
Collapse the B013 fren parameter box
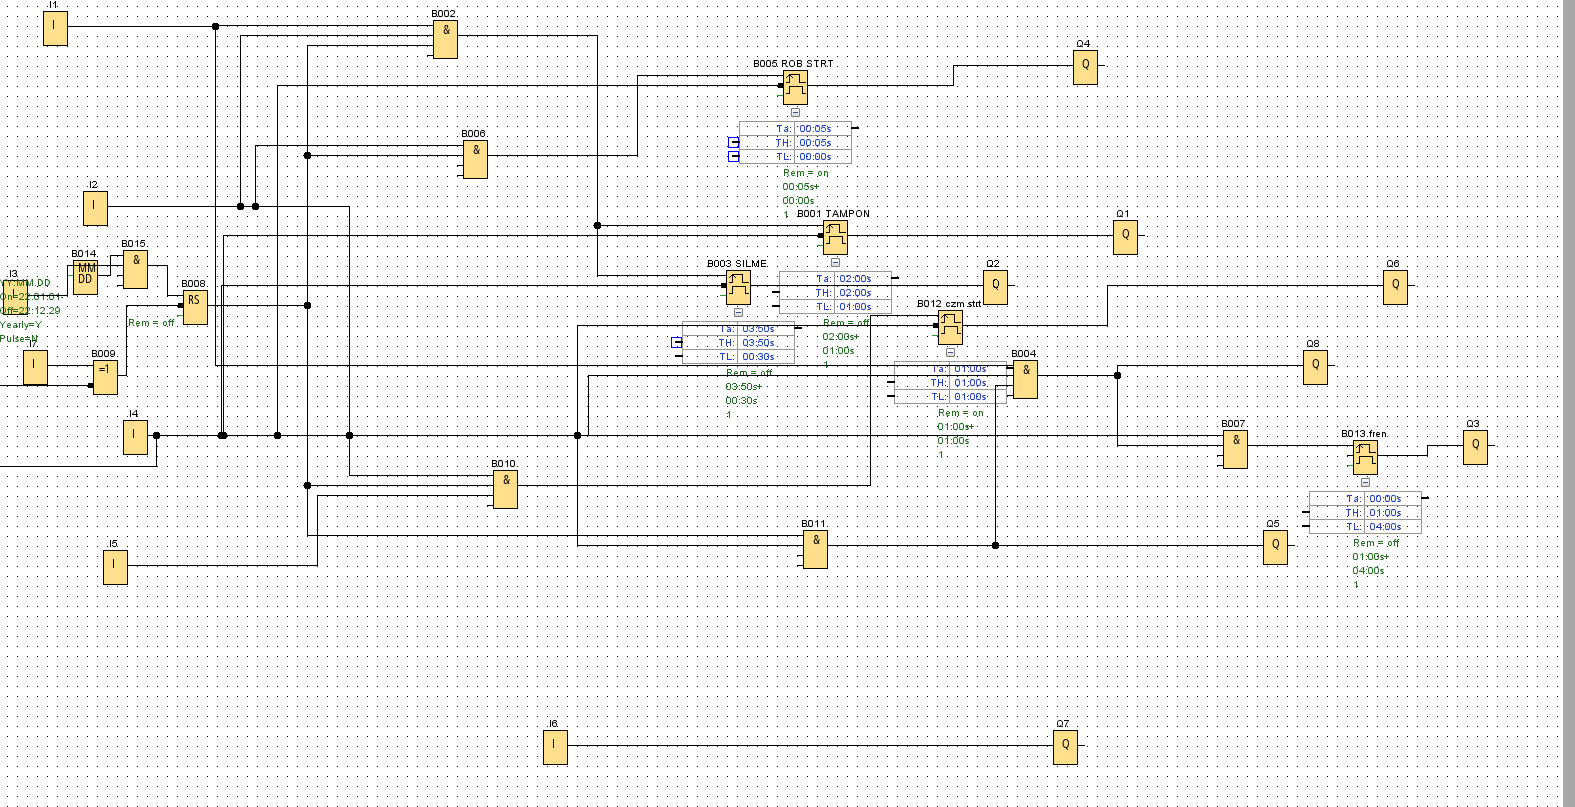click(1365, 482)
